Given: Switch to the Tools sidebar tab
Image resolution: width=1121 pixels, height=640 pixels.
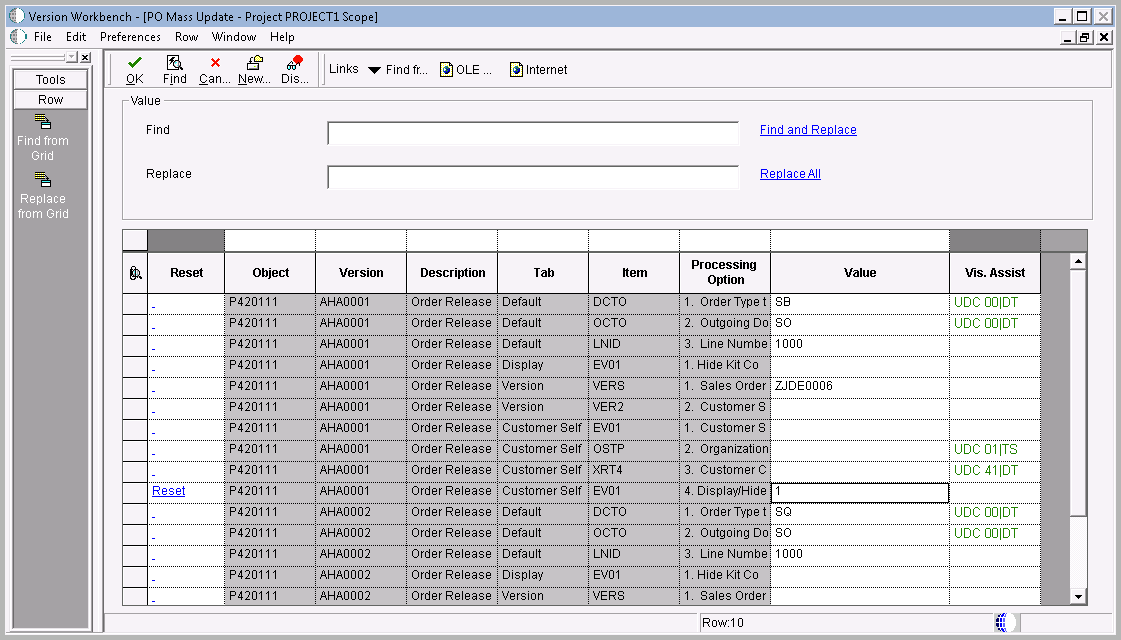Looking at the screenshot, I should 49,78.
